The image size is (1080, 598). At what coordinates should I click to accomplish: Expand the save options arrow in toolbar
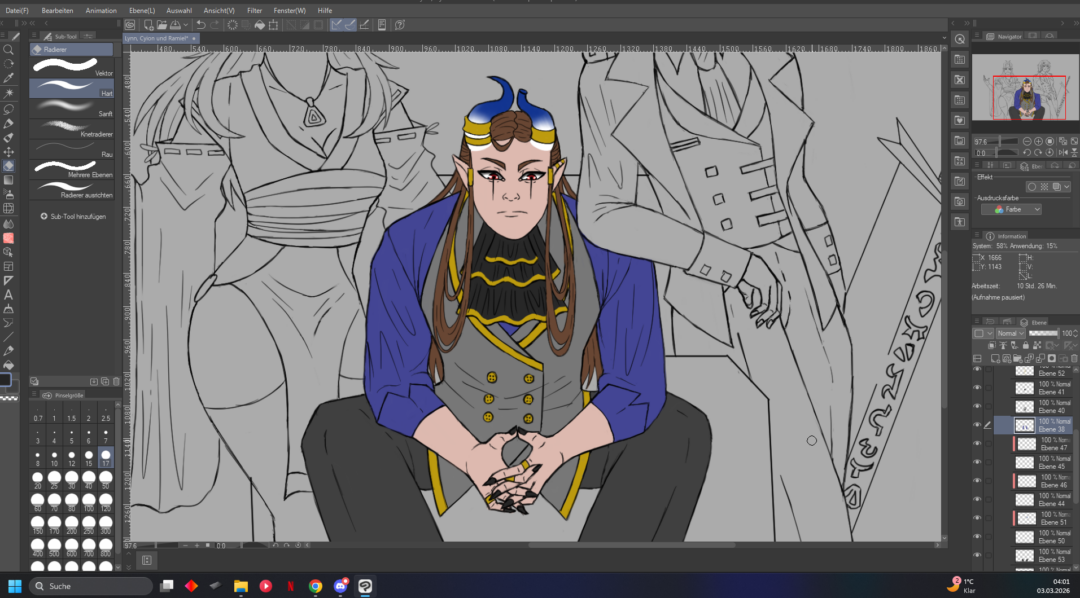(x=186, y=25)
